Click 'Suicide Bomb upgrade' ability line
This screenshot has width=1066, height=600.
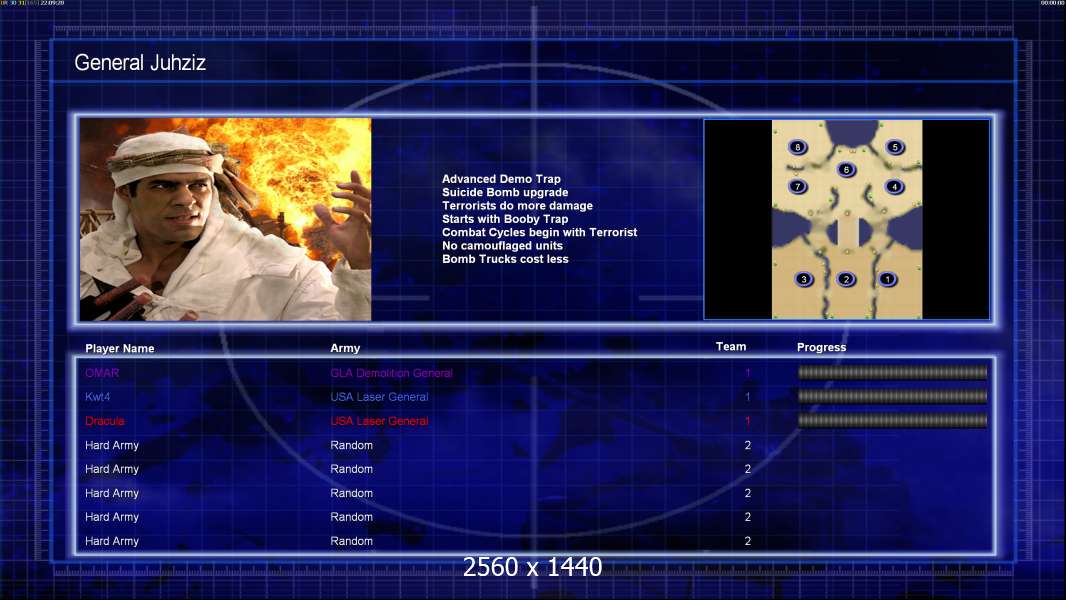pos(505,192)
